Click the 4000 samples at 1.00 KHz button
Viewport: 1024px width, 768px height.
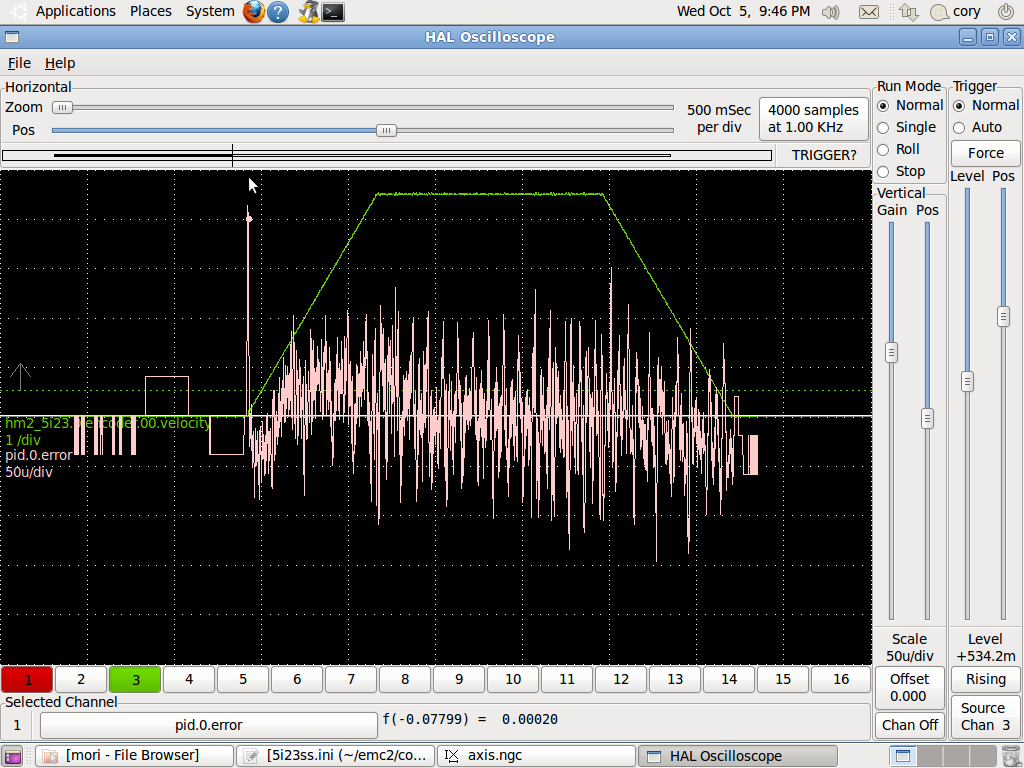click(x=814, y=119)
